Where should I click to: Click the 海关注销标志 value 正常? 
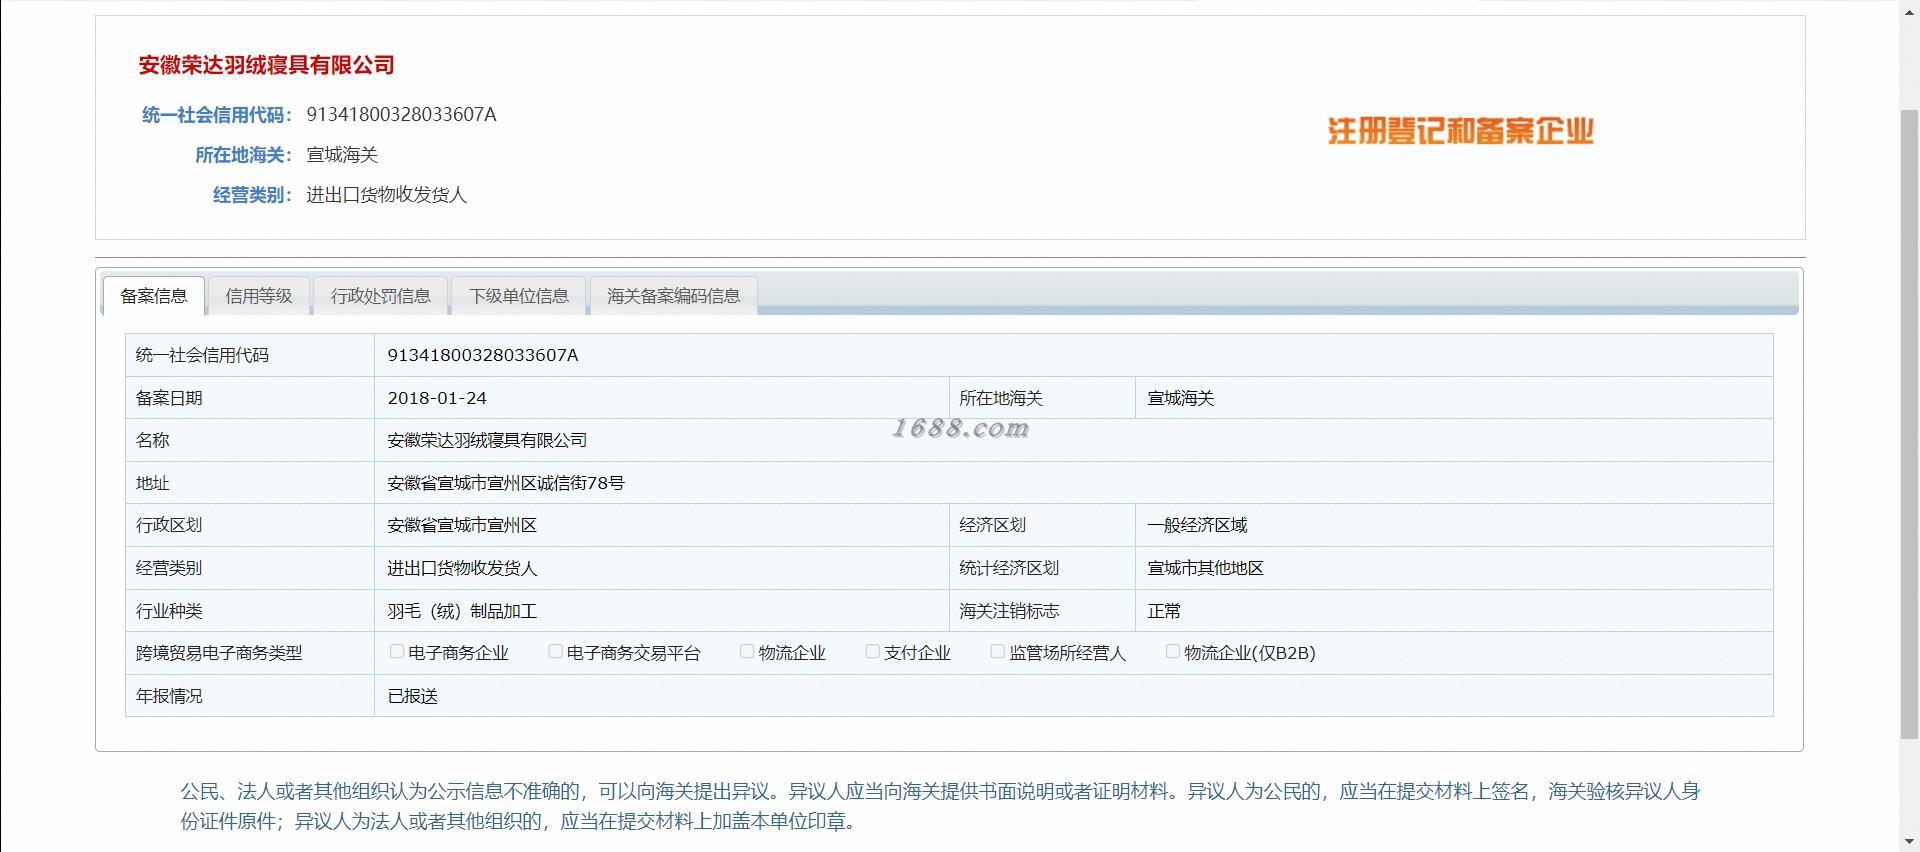pyautogui.click(x=1164, y=611)
